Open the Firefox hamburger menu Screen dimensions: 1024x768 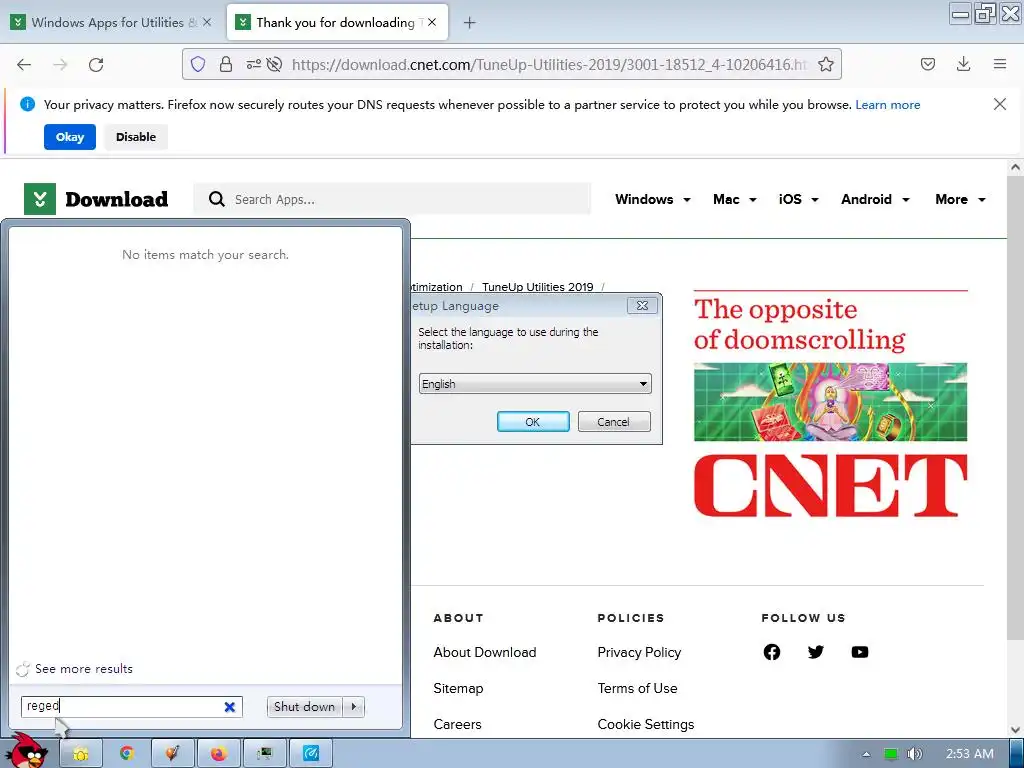pyautogui.click(x=1000, y=64)
